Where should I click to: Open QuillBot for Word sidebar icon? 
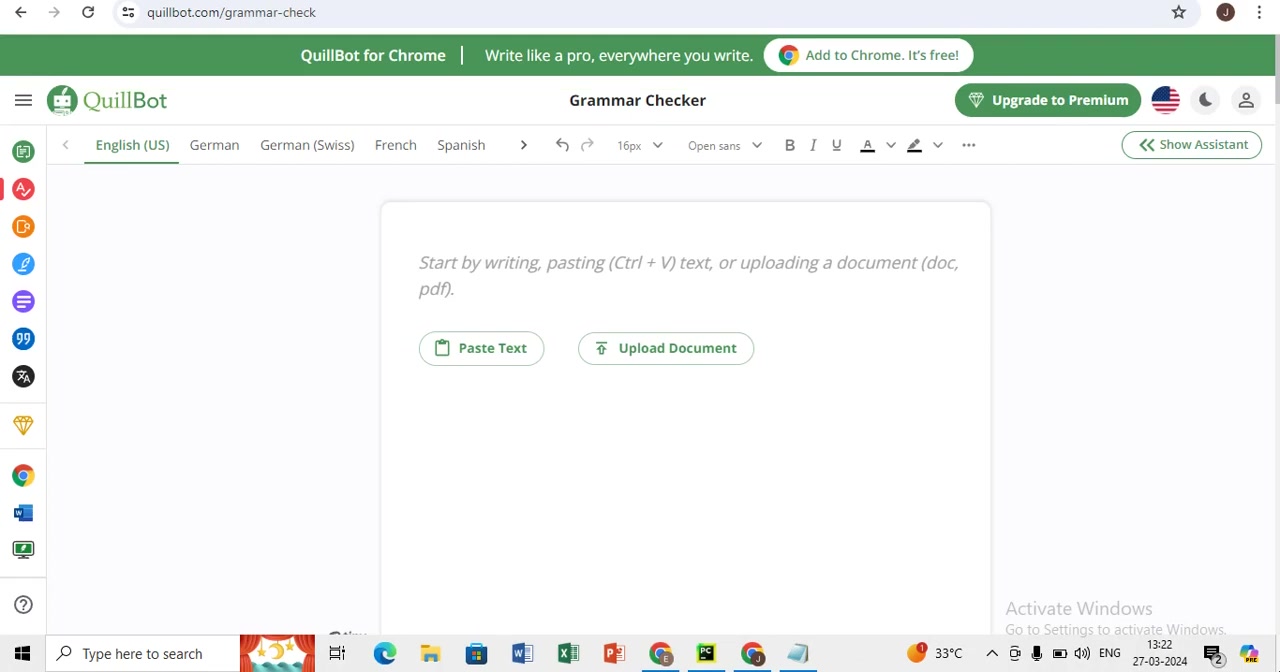coord(23,513)
